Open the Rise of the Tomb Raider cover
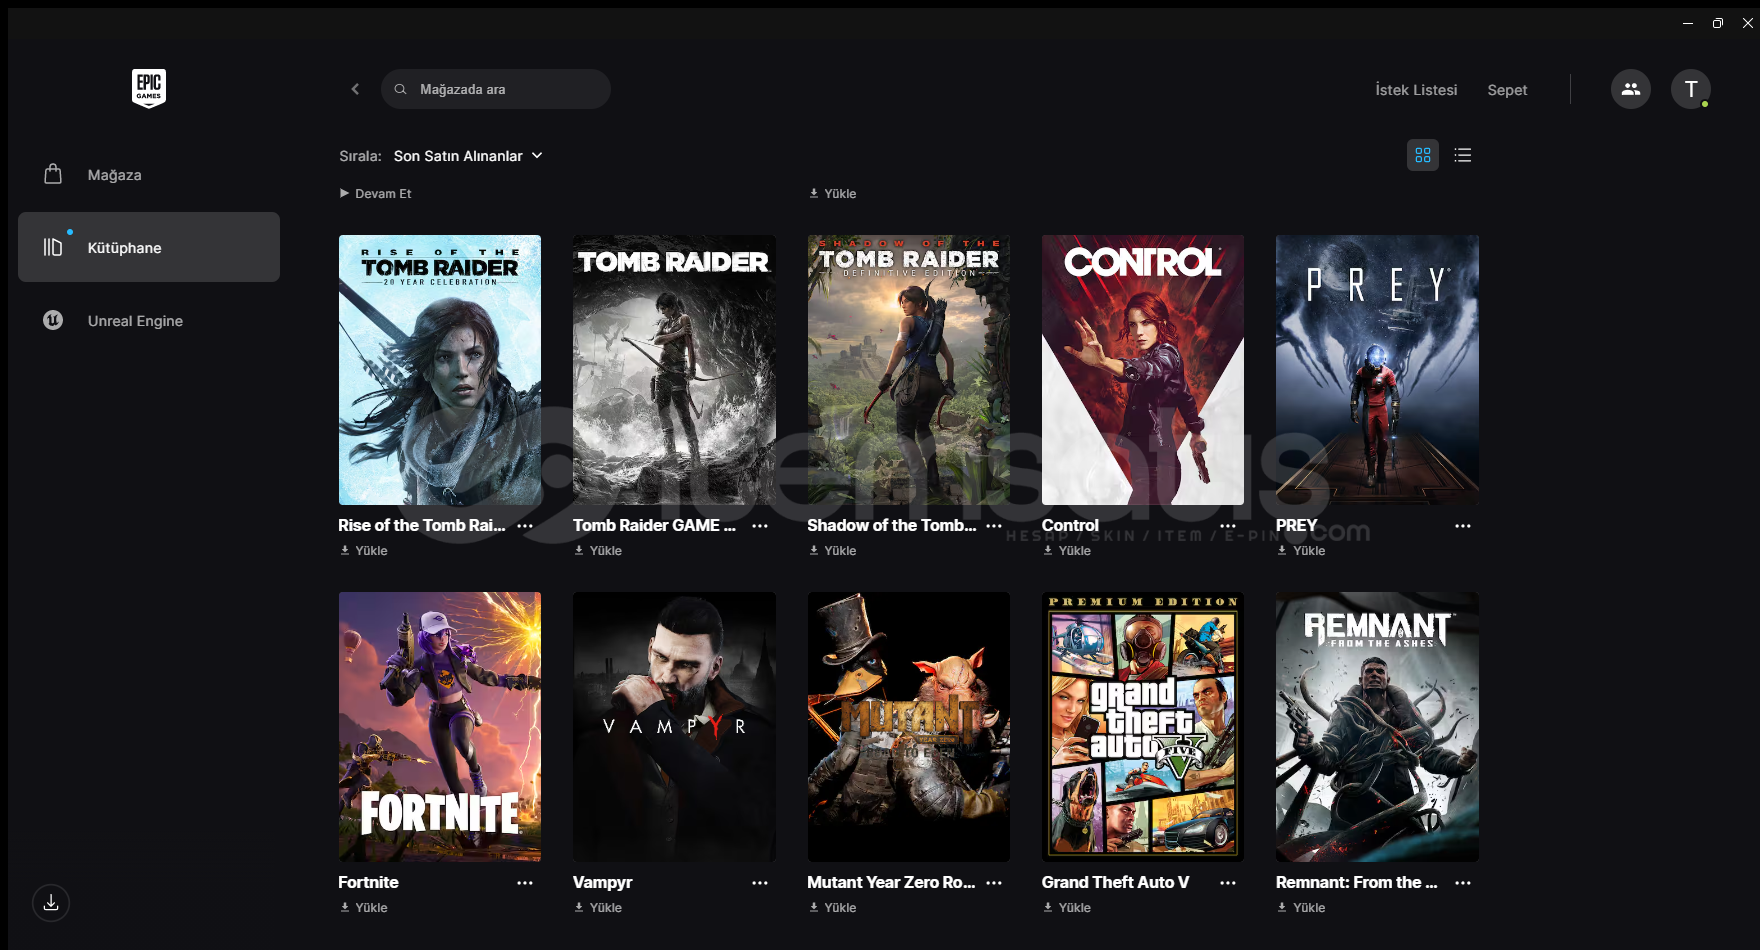 [x=440, y=370]
